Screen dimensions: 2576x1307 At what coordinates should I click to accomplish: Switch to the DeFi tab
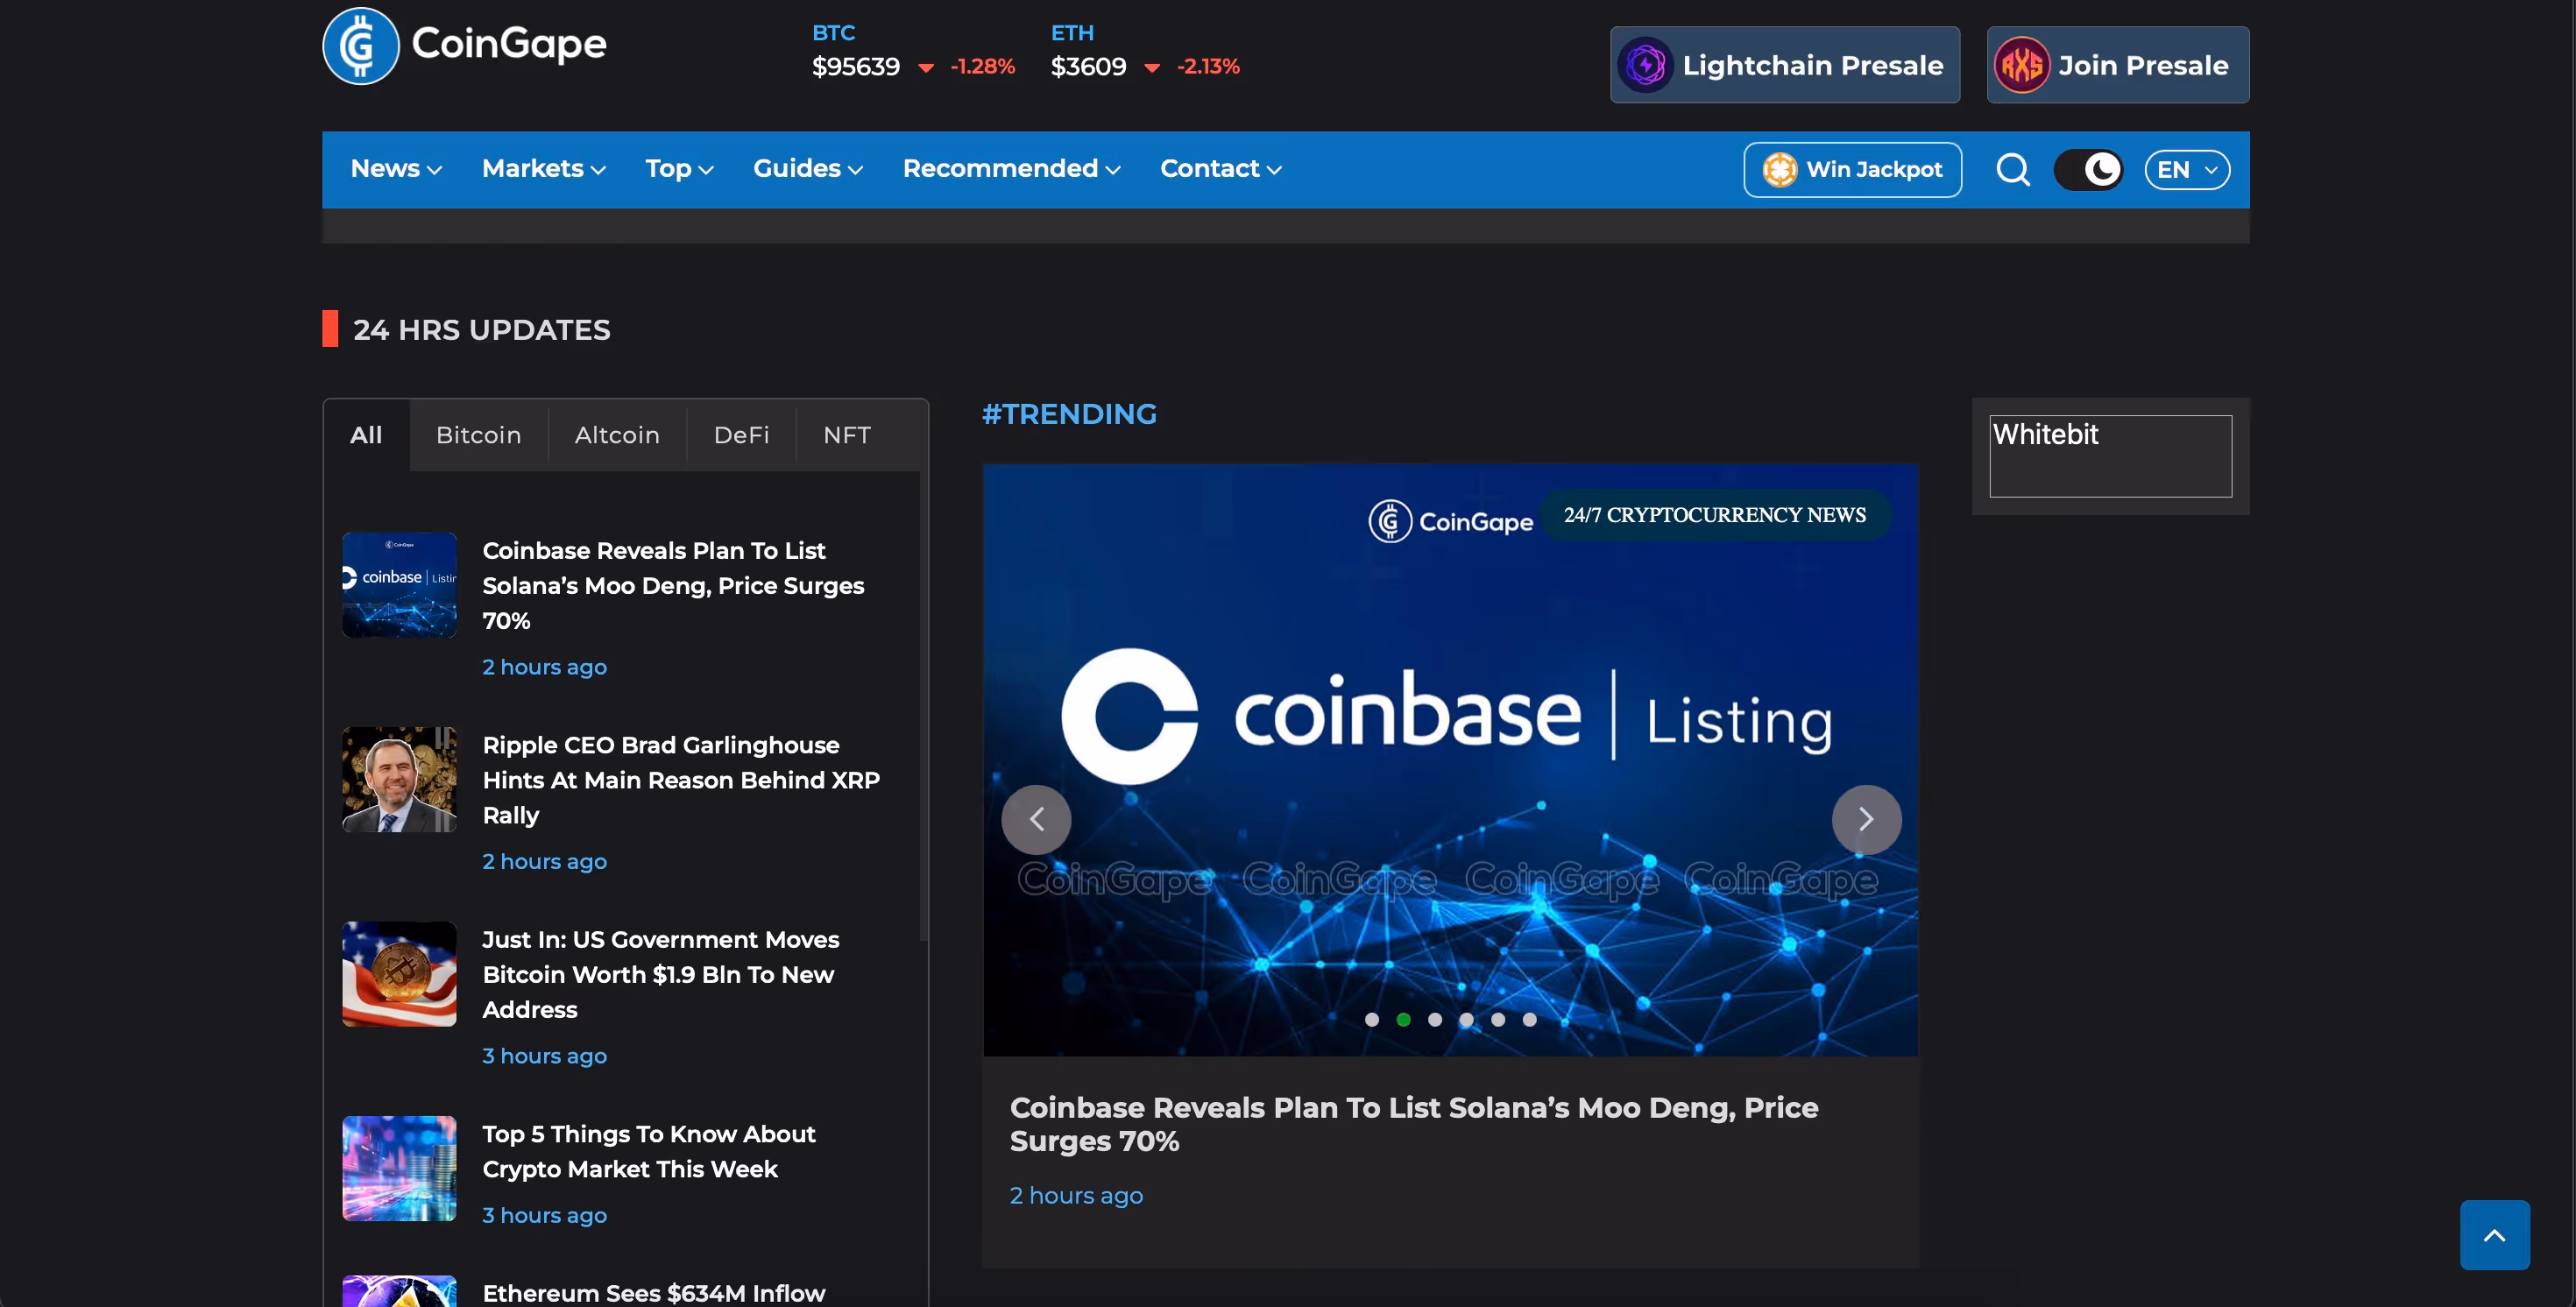pos(741,435)
